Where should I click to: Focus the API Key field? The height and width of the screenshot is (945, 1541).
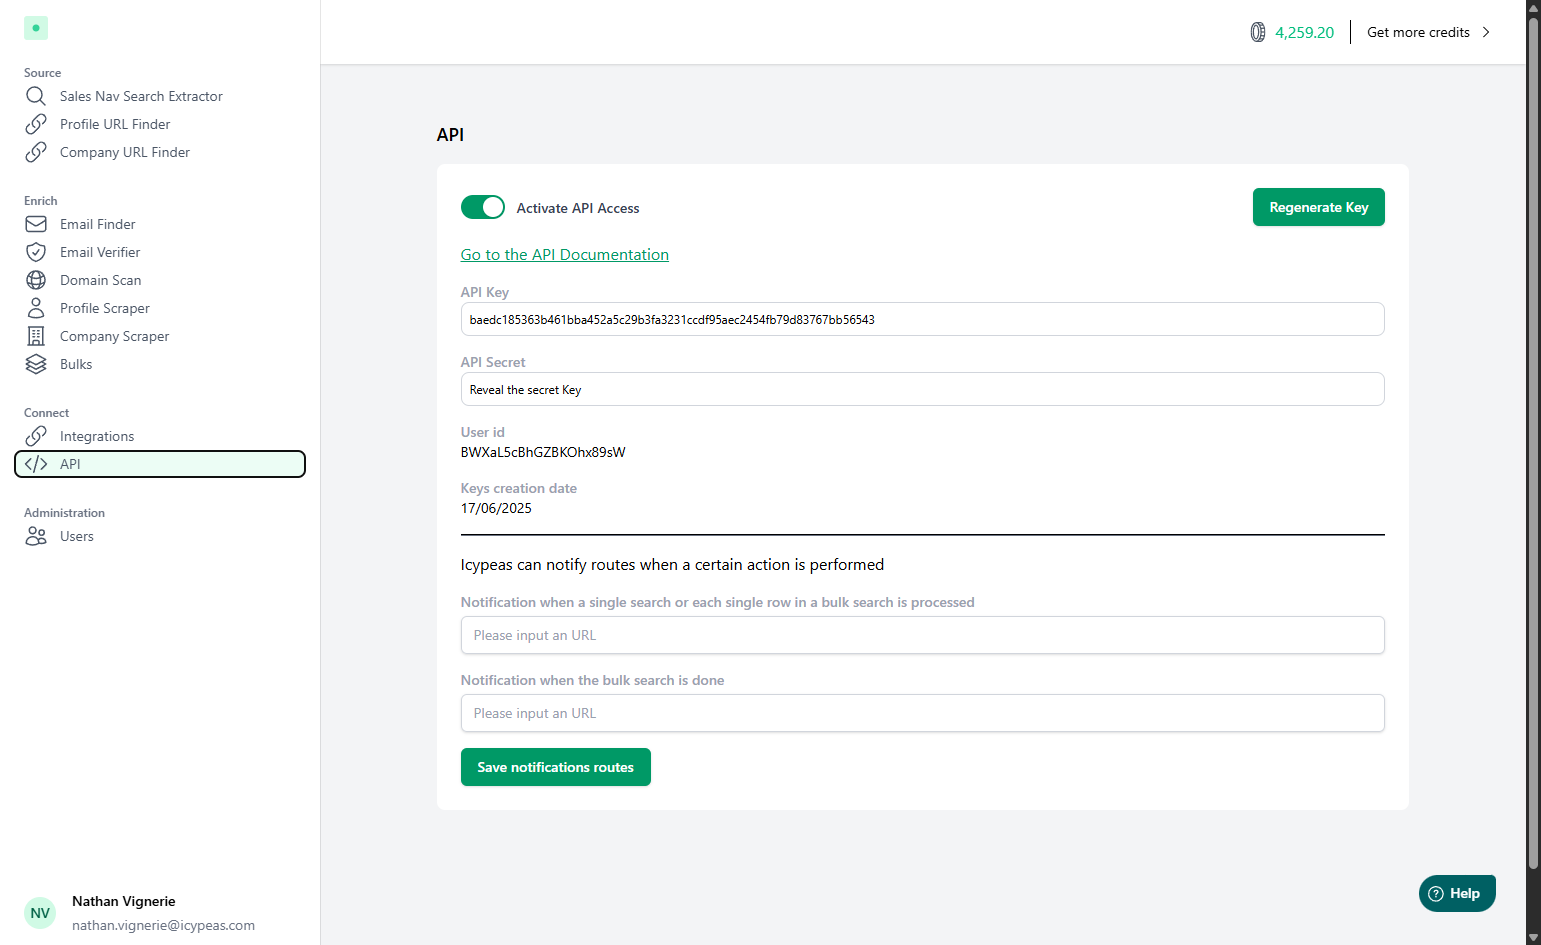(x=922, y=319)
